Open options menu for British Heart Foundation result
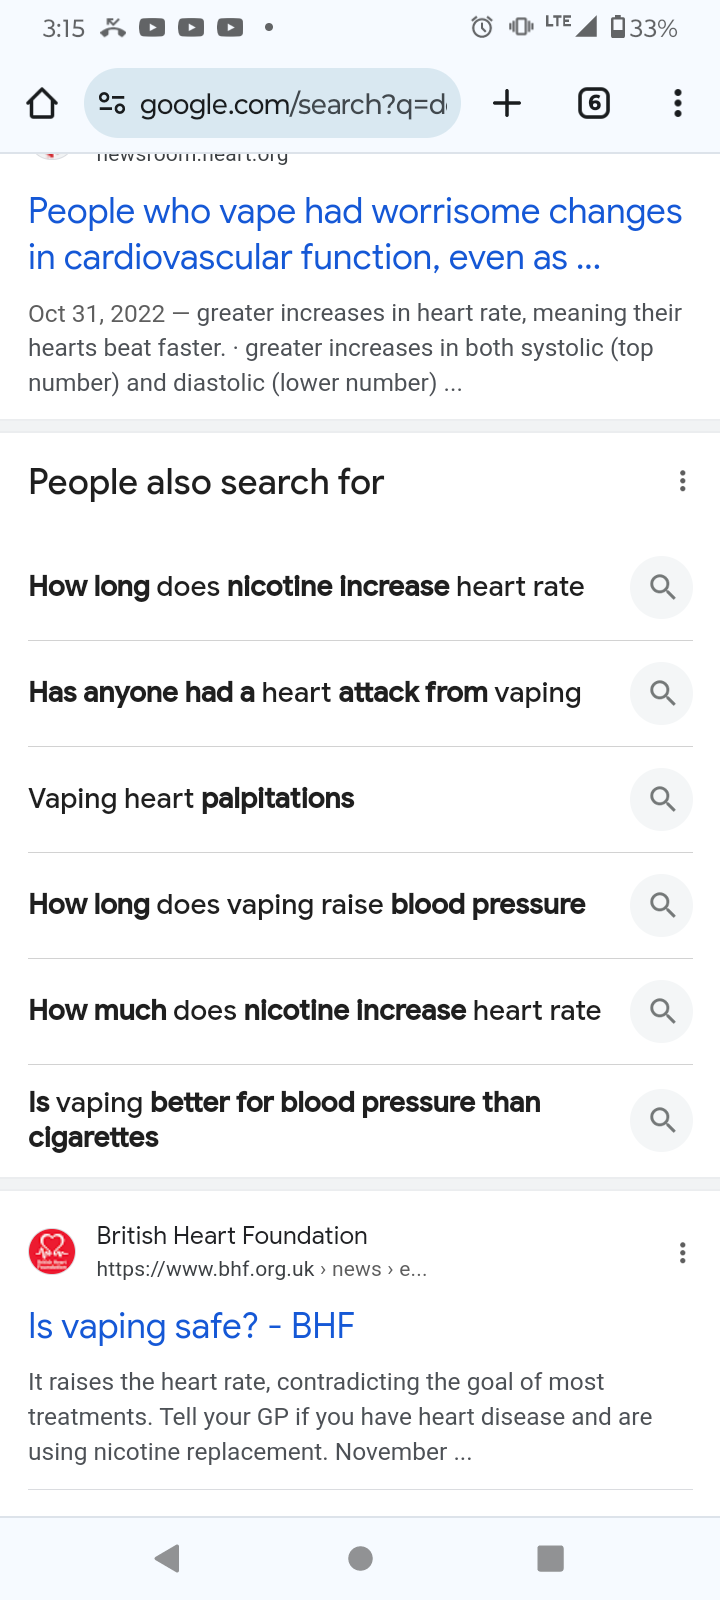This screenshot has height=1600, width=720. (x=683, y=1253)
